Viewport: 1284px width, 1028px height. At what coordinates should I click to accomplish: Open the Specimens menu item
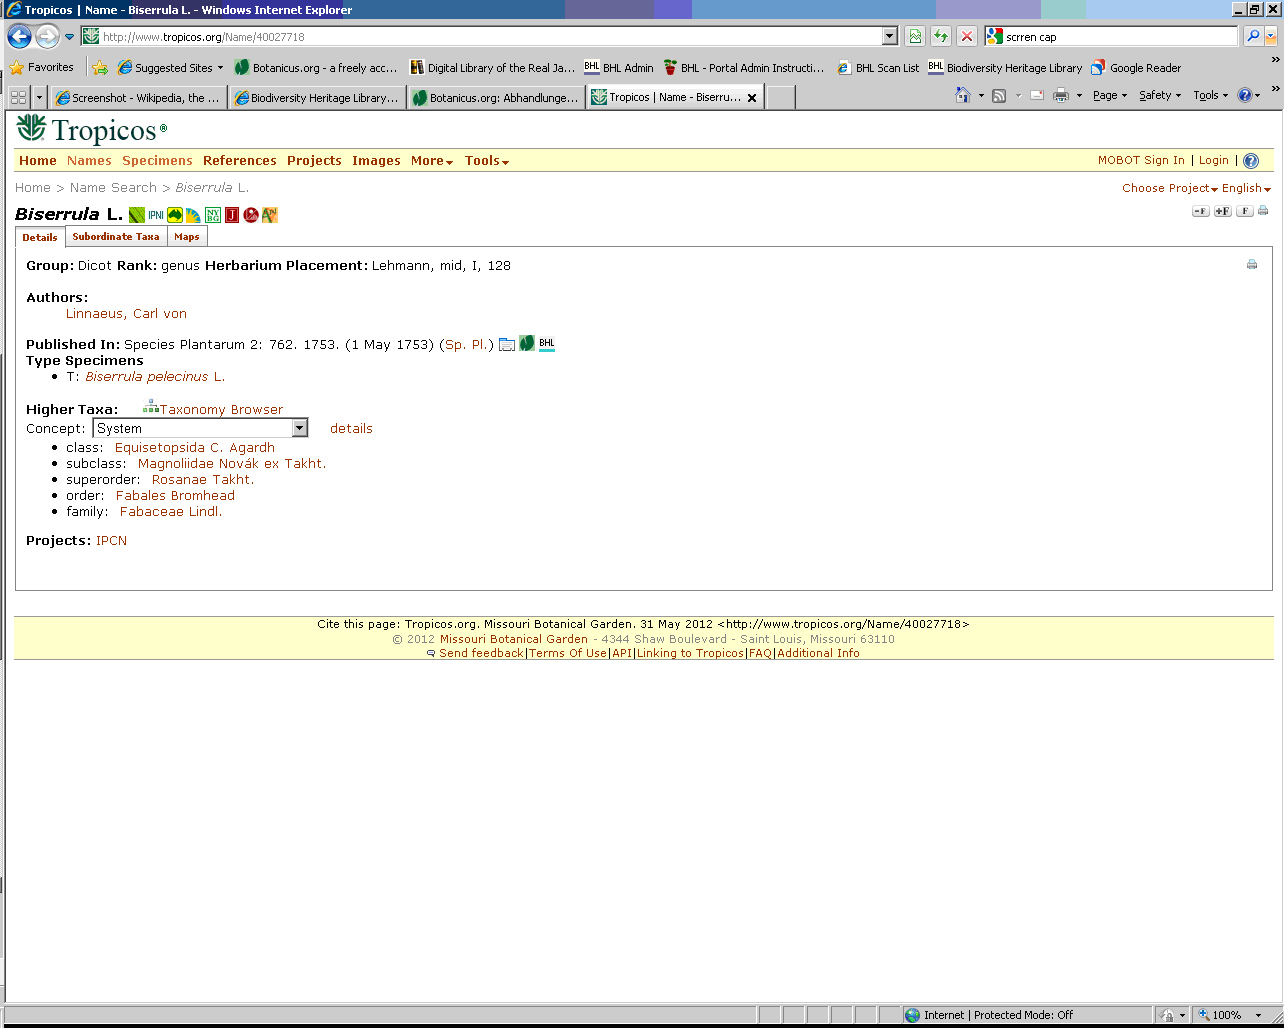point(157,161)
